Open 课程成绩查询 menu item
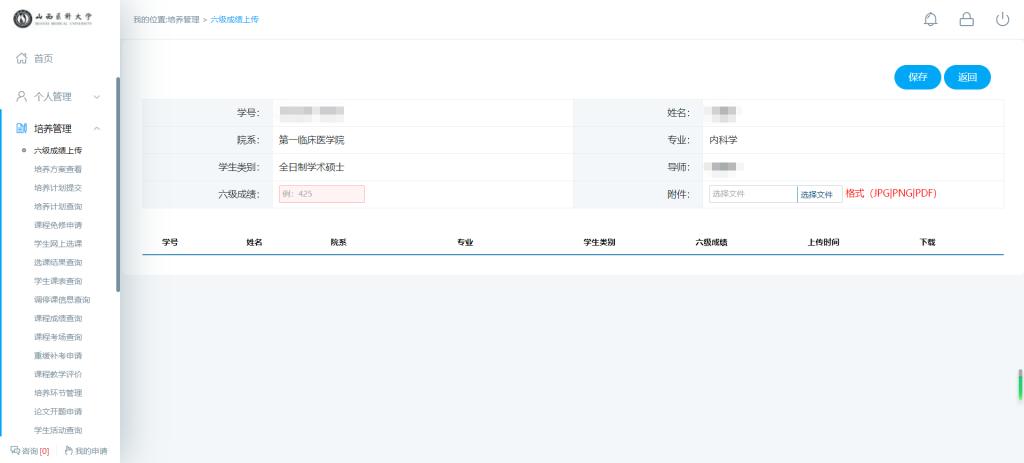This screenshot has height=463, width=1024. pyautogui.click(x=58, y=318)
